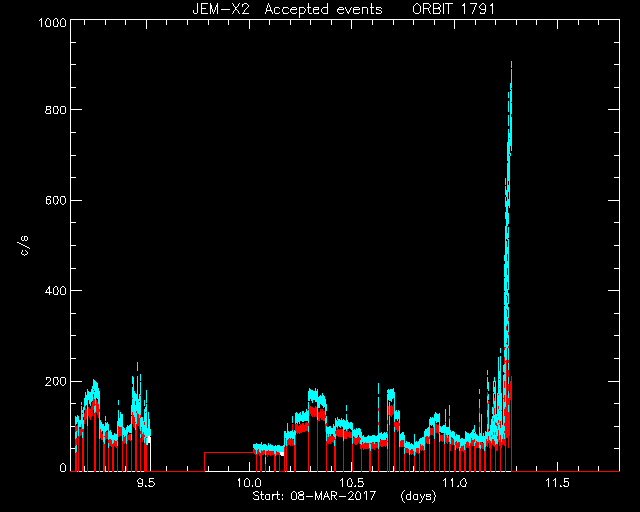Click the 1000 y-axis tick label
This screenshot has height=512, width=640.
(52, 22)
